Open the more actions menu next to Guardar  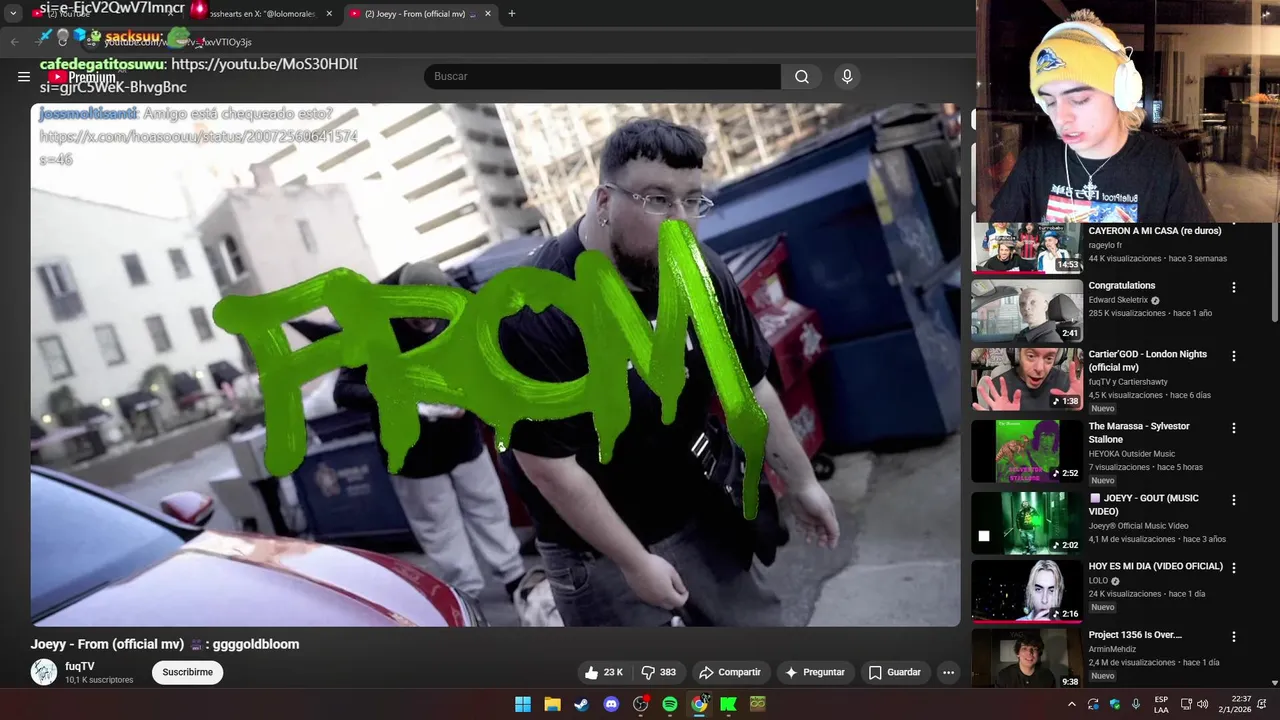point(948,673)
